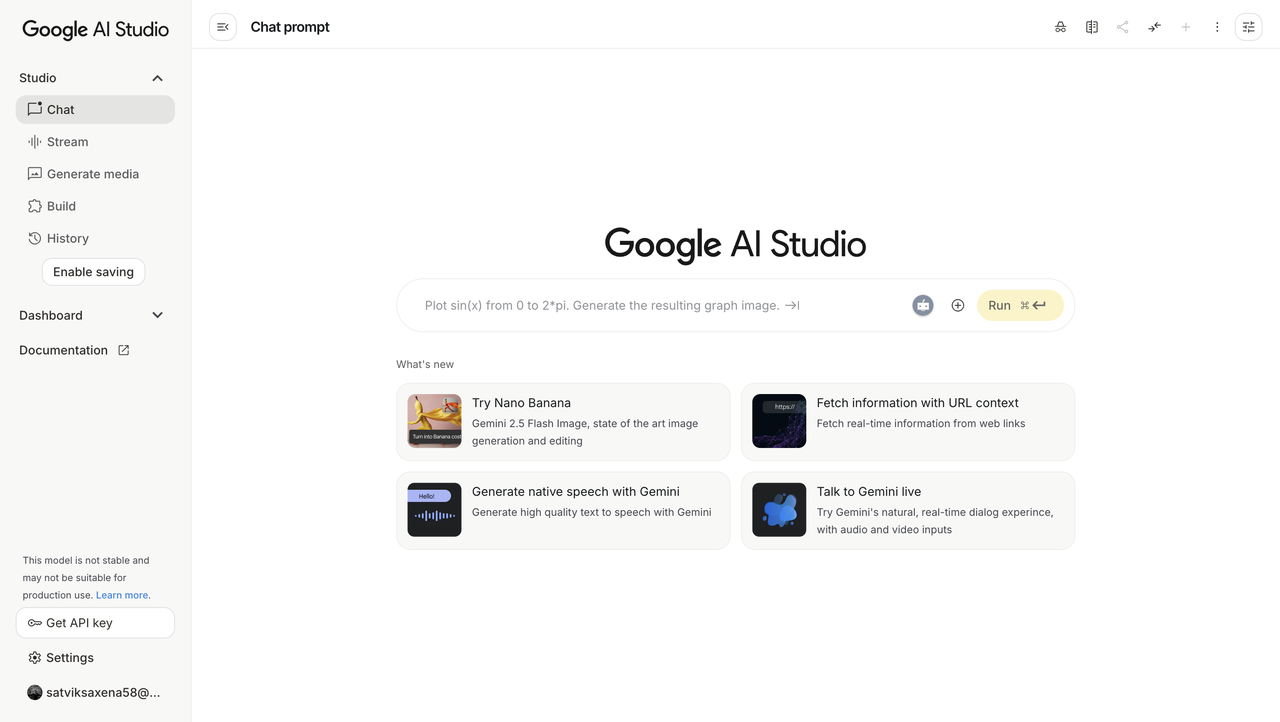Screen dimensions: 1280x722
Task: Click the share prompt icon
Action: click(1123, 27)
